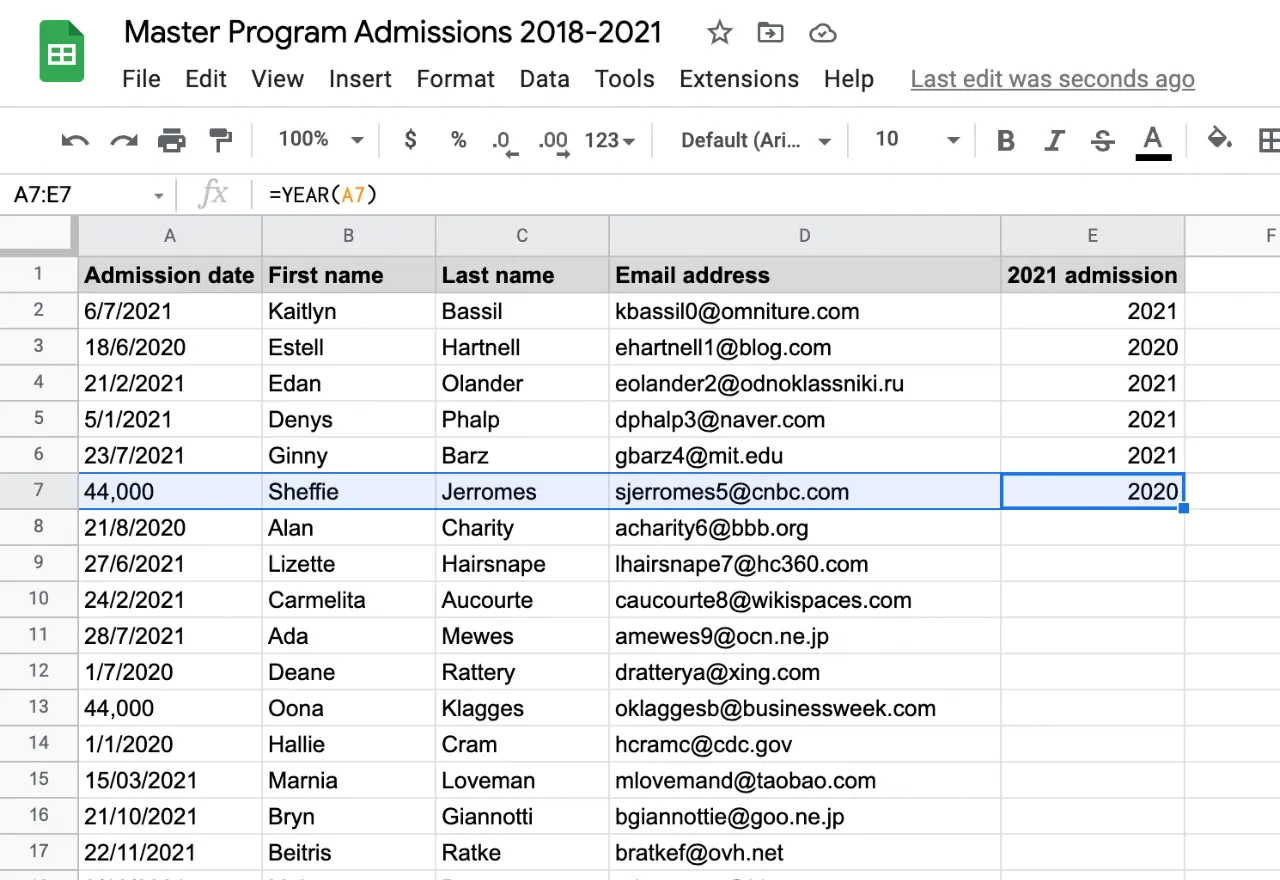The image size is (1280, 880).
Task: Click the fill handle on cell E7
Action: [1184, 509]
